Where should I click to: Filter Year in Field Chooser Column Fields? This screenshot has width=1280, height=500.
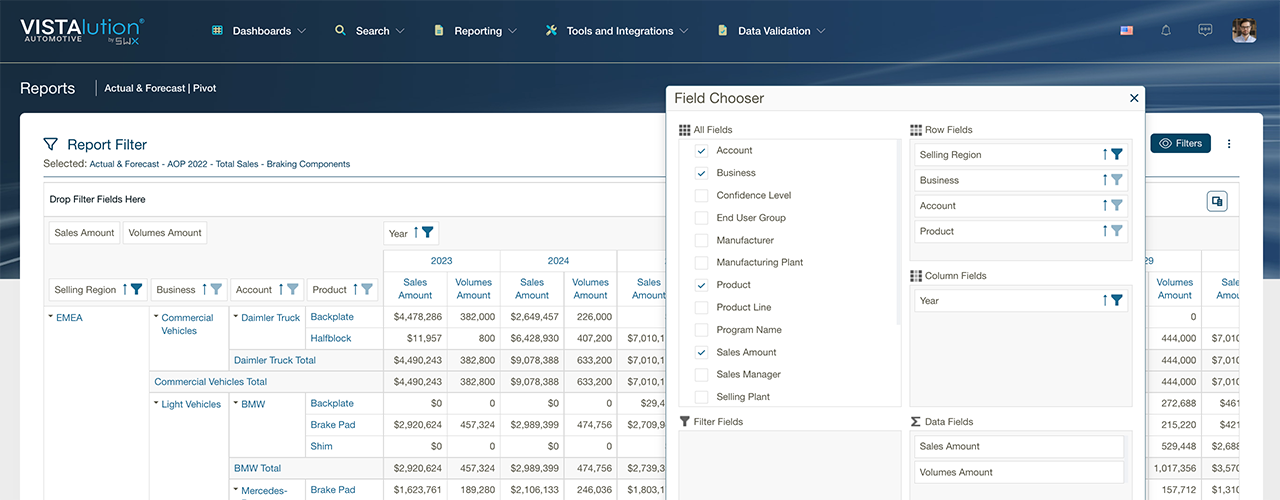1117,300
